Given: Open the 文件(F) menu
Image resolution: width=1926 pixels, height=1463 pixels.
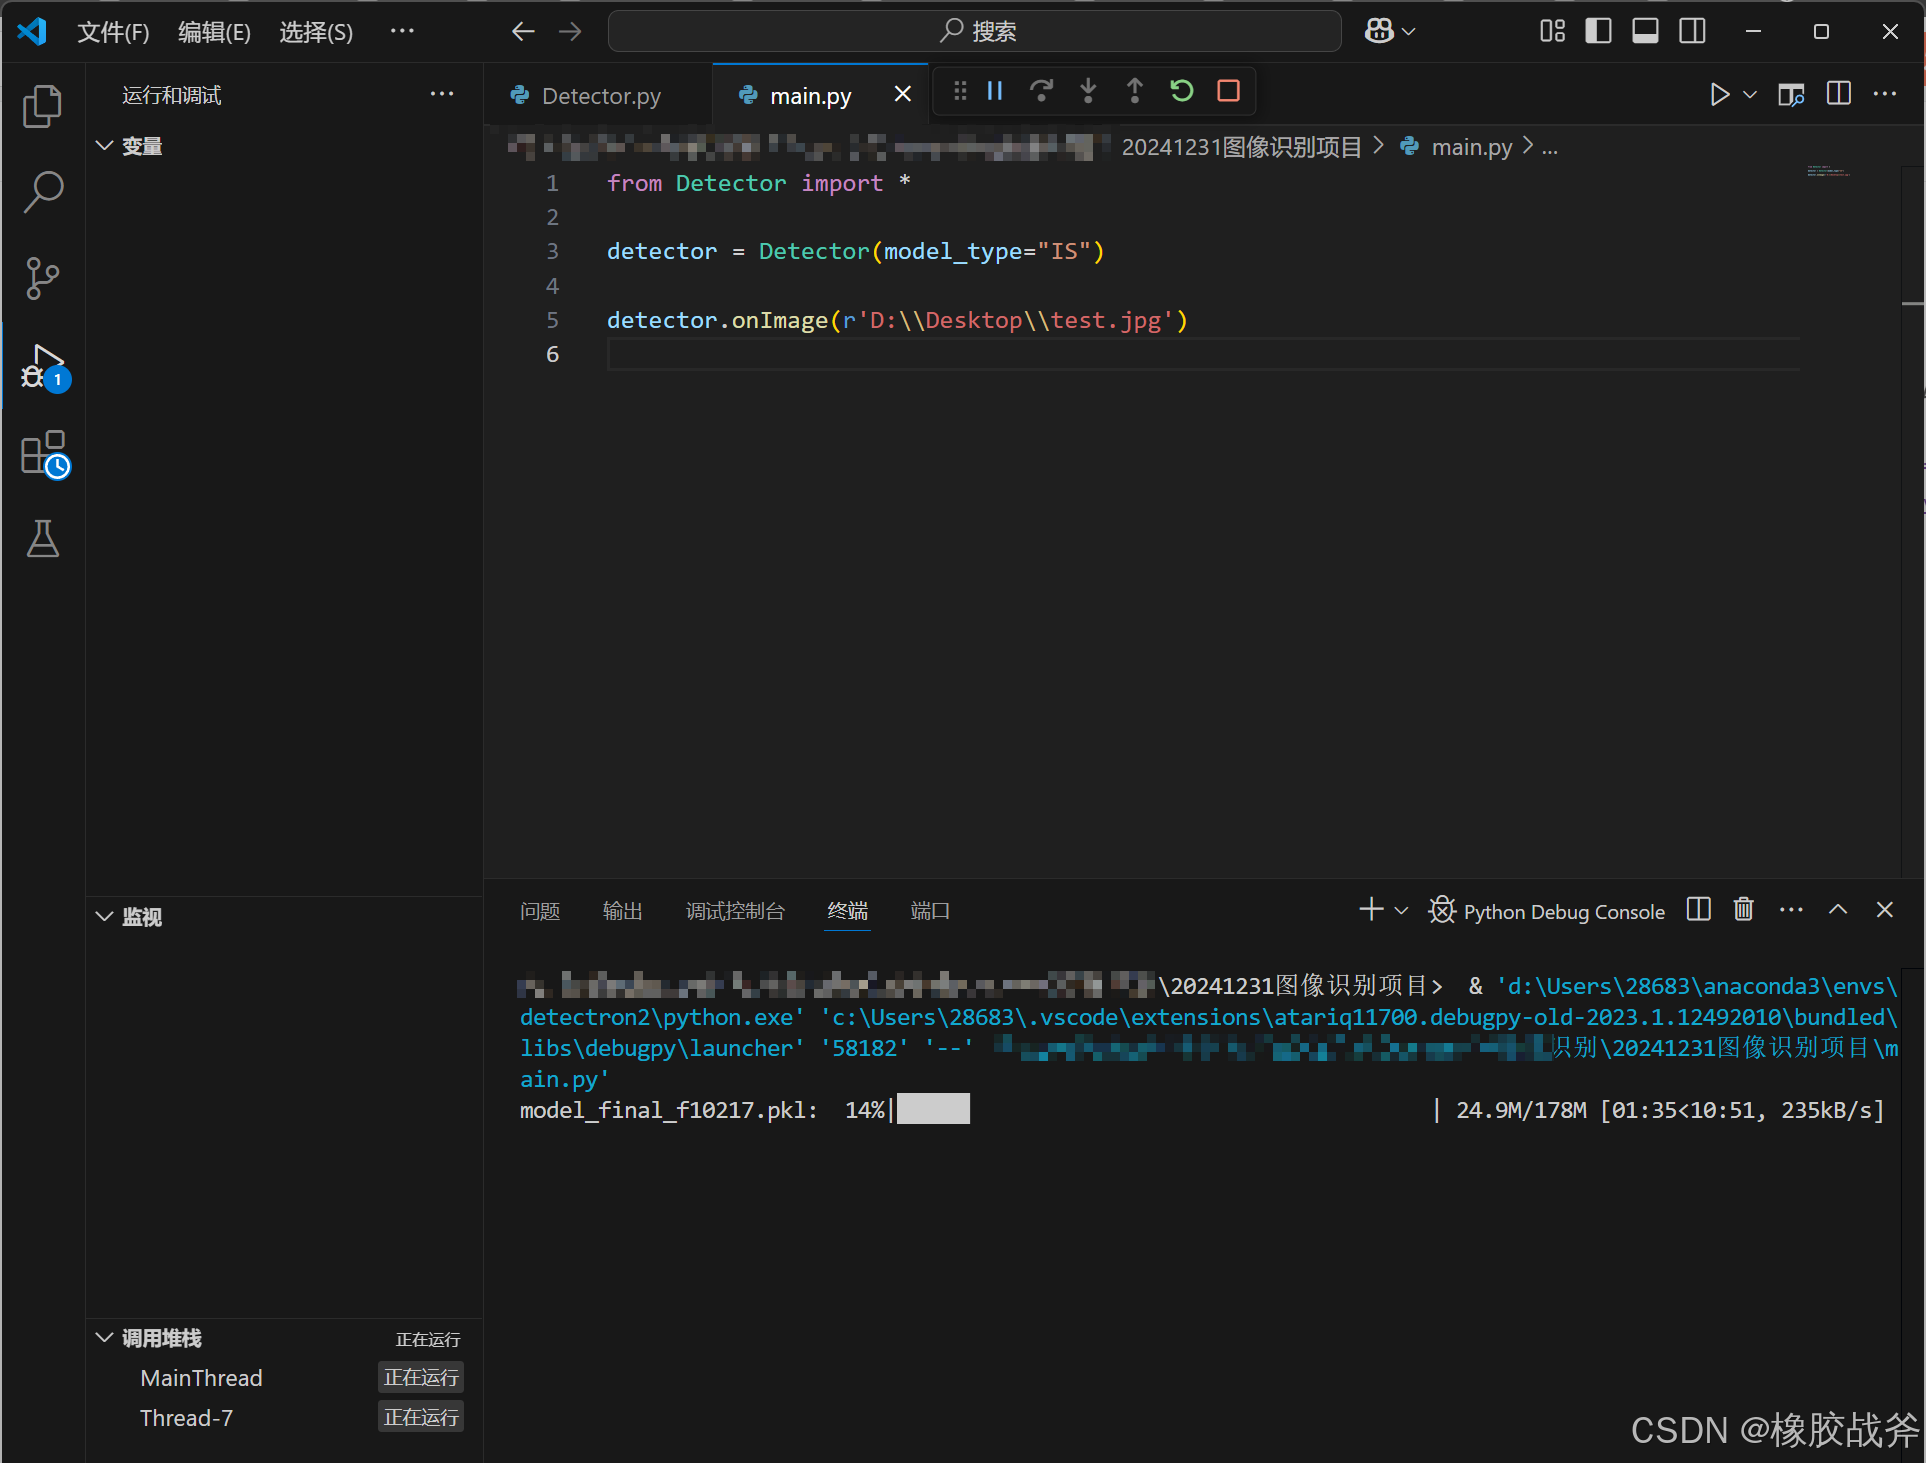Looking at the screenshot, I should coord(113,32).
